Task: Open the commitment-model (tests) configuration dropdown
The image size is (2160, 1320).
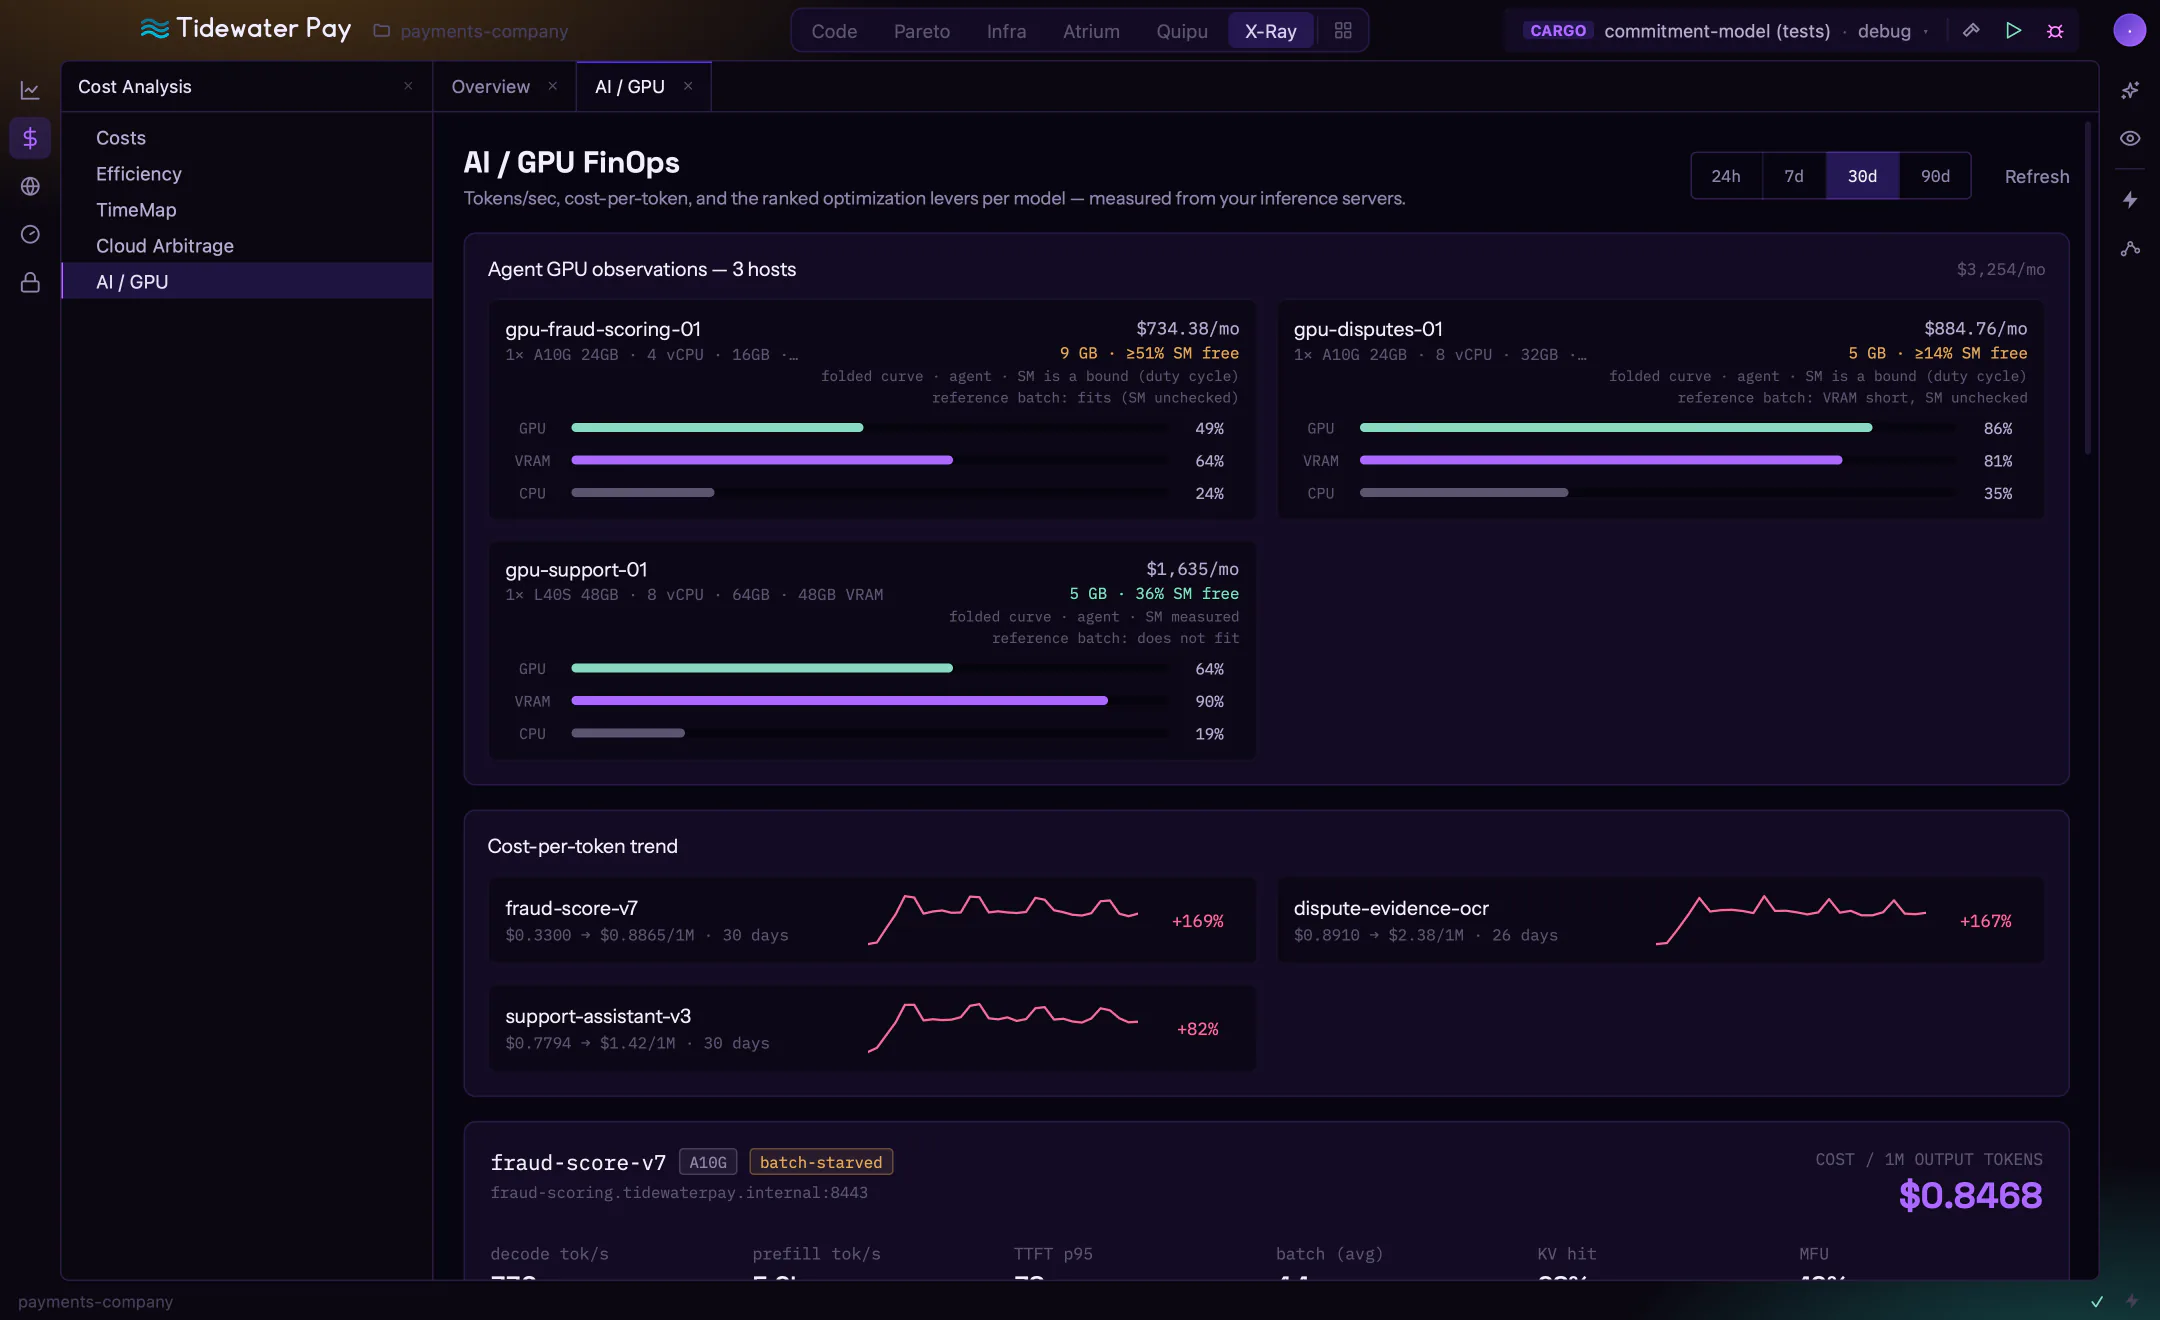Action: click(1717, 31)
